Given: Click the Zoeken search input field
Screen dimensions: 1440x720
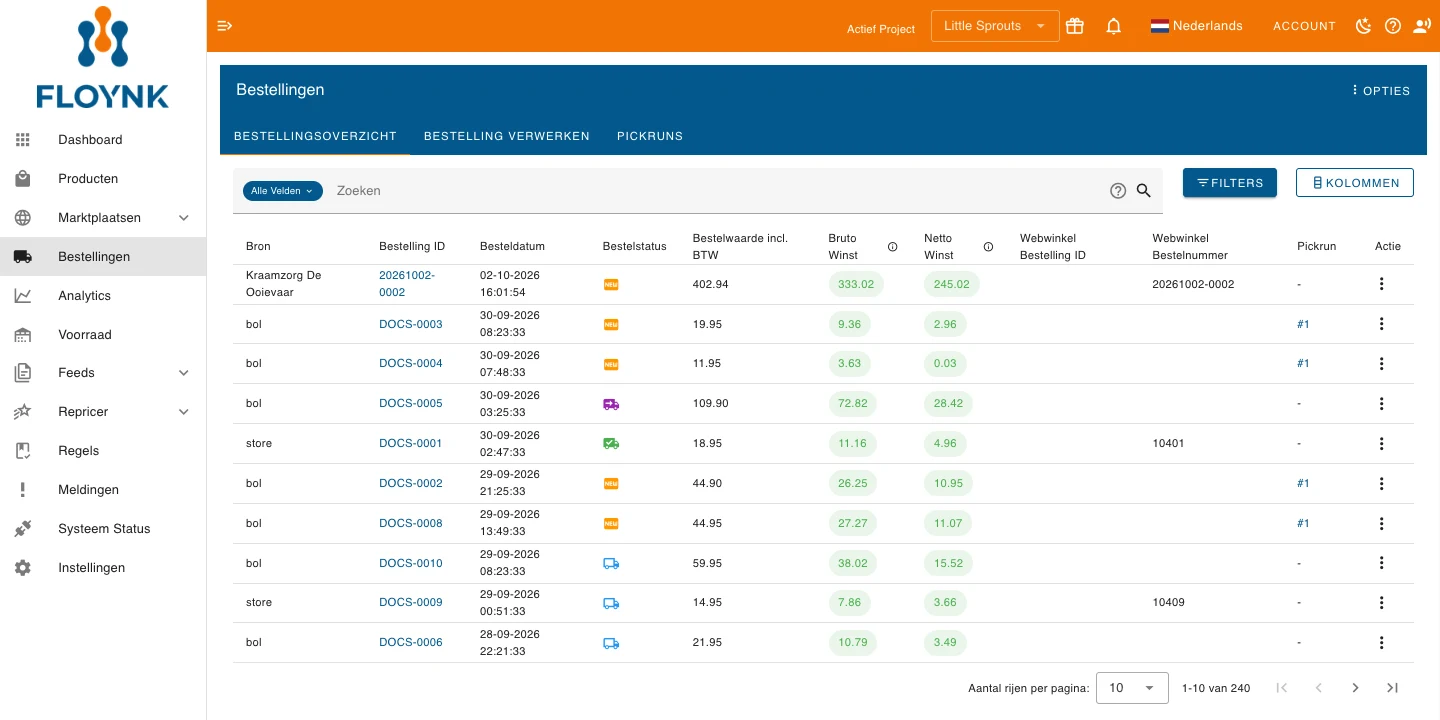Looking at the screenshot, I should click(715, 191).
